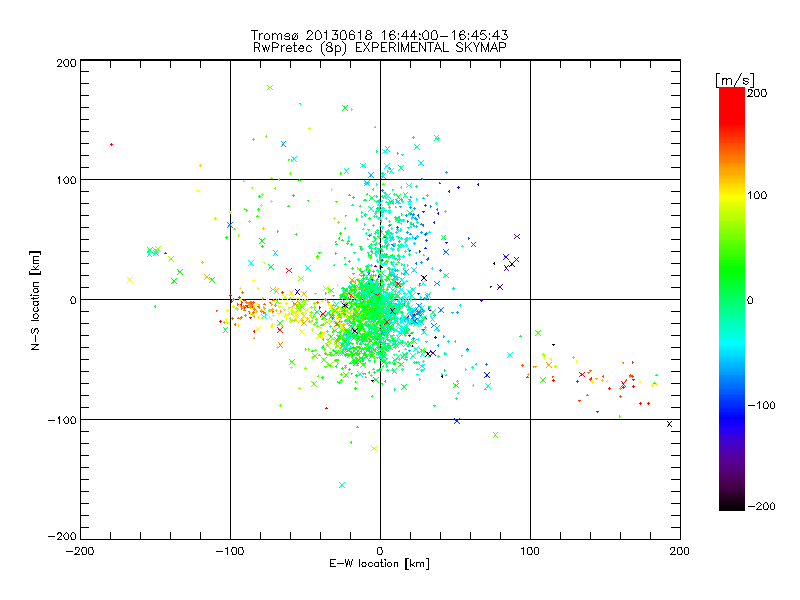Click the colorbar tick label -100
Image resolution: width=800 pixels, height=600 pixels.
[x=761, y=406]
